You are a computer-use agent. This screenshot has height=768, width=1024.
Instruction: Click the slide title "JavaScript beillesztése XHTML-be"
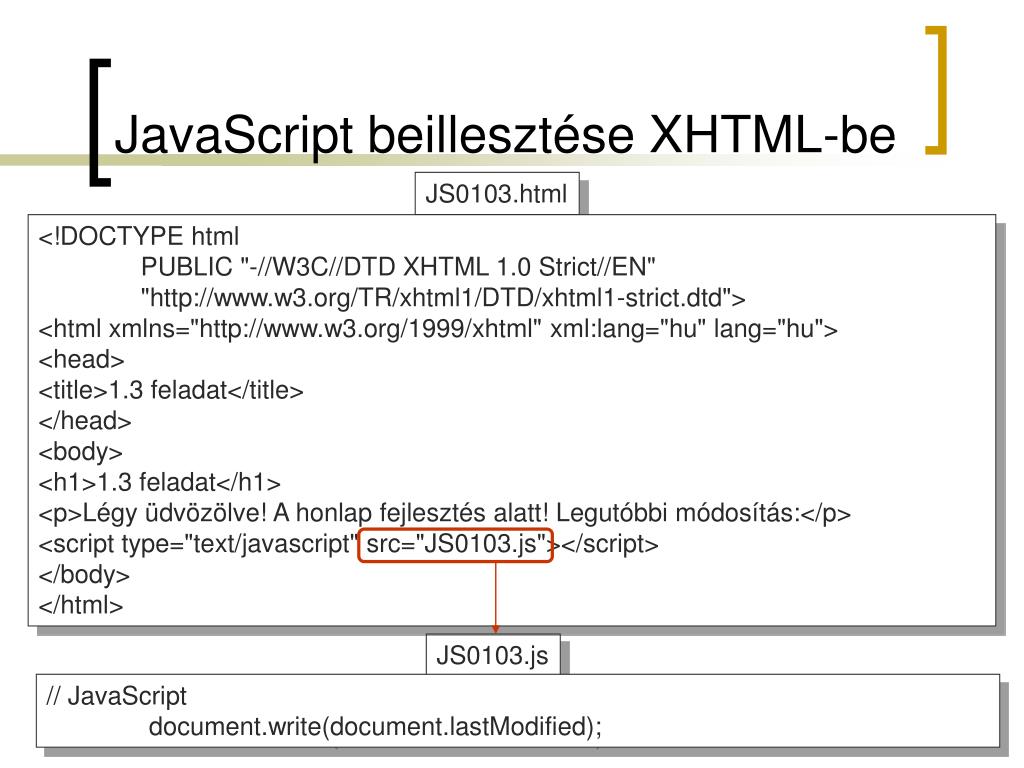point(504,136)
